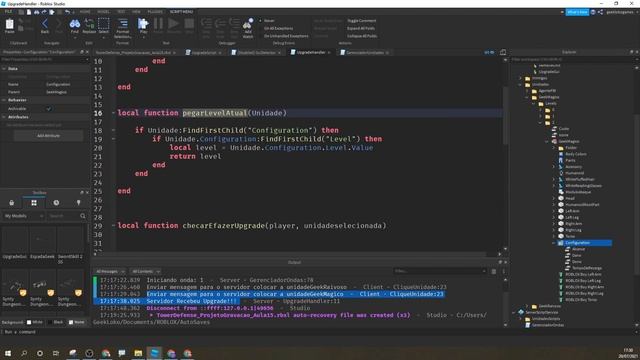Click the Select tool icon
Image resolution: width=640 pixels, height=360 pixels.
tap(104, 24)
